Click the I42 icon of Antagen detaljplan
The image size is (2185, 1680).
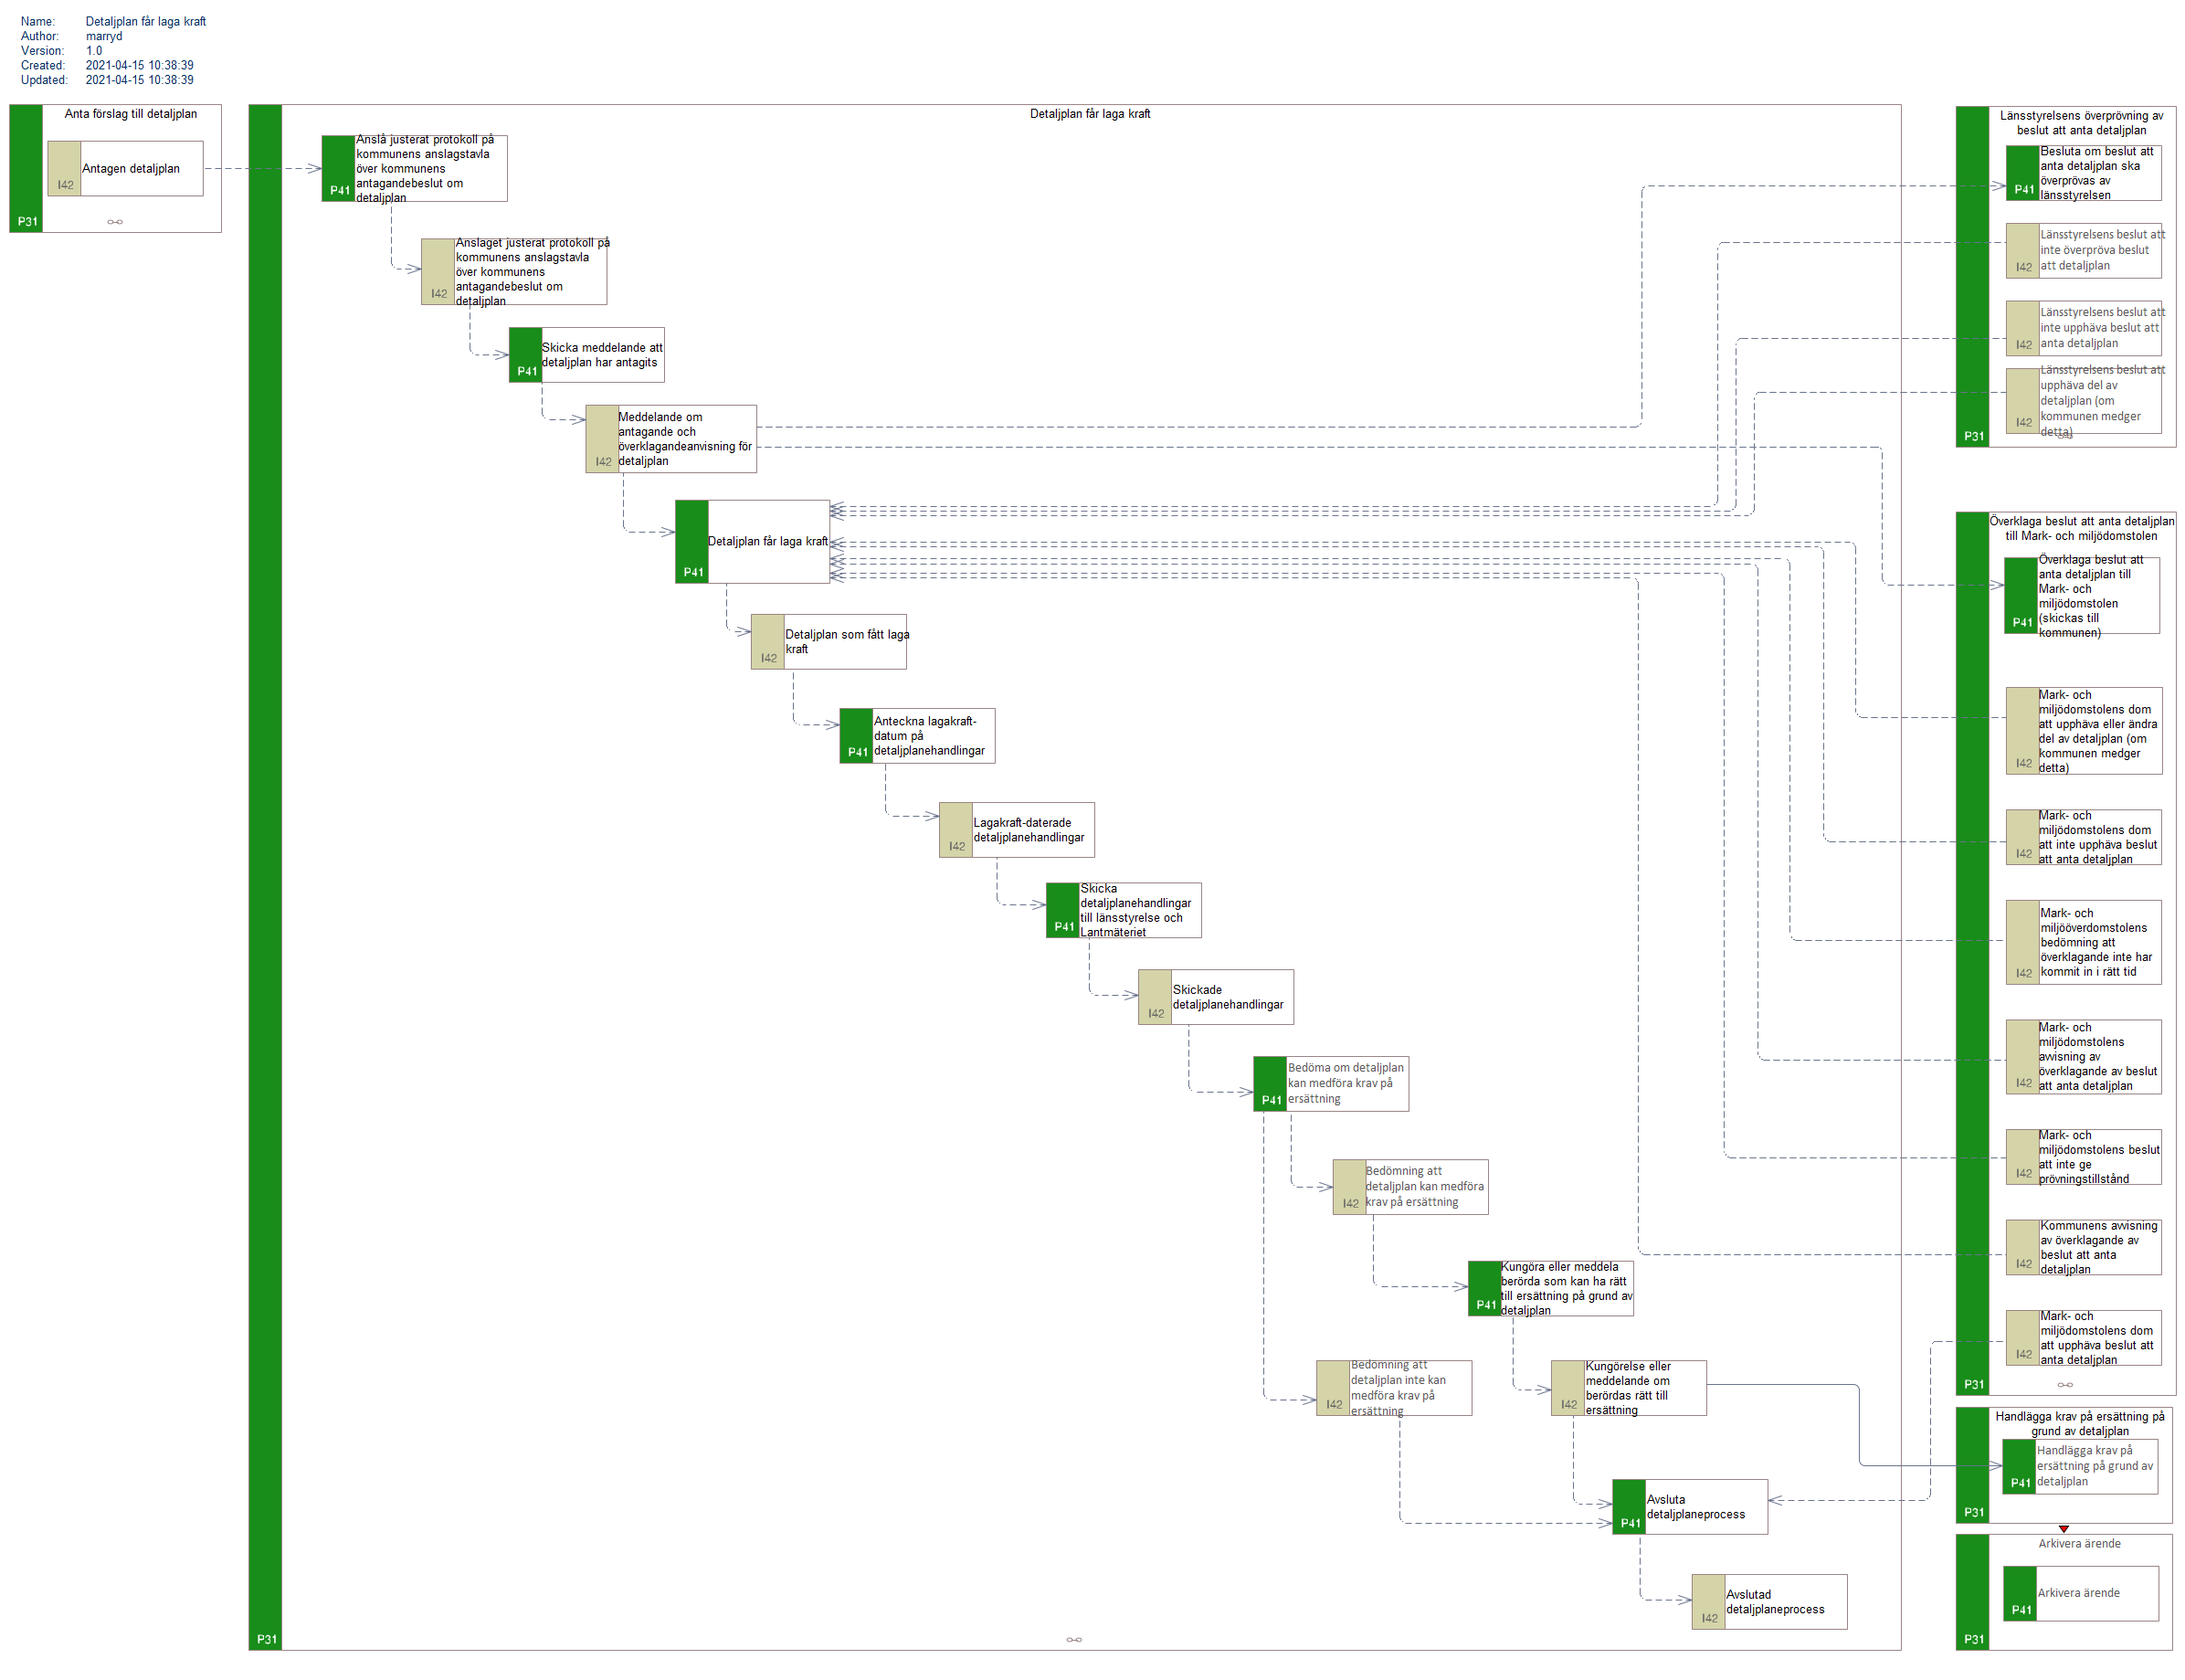64,169
